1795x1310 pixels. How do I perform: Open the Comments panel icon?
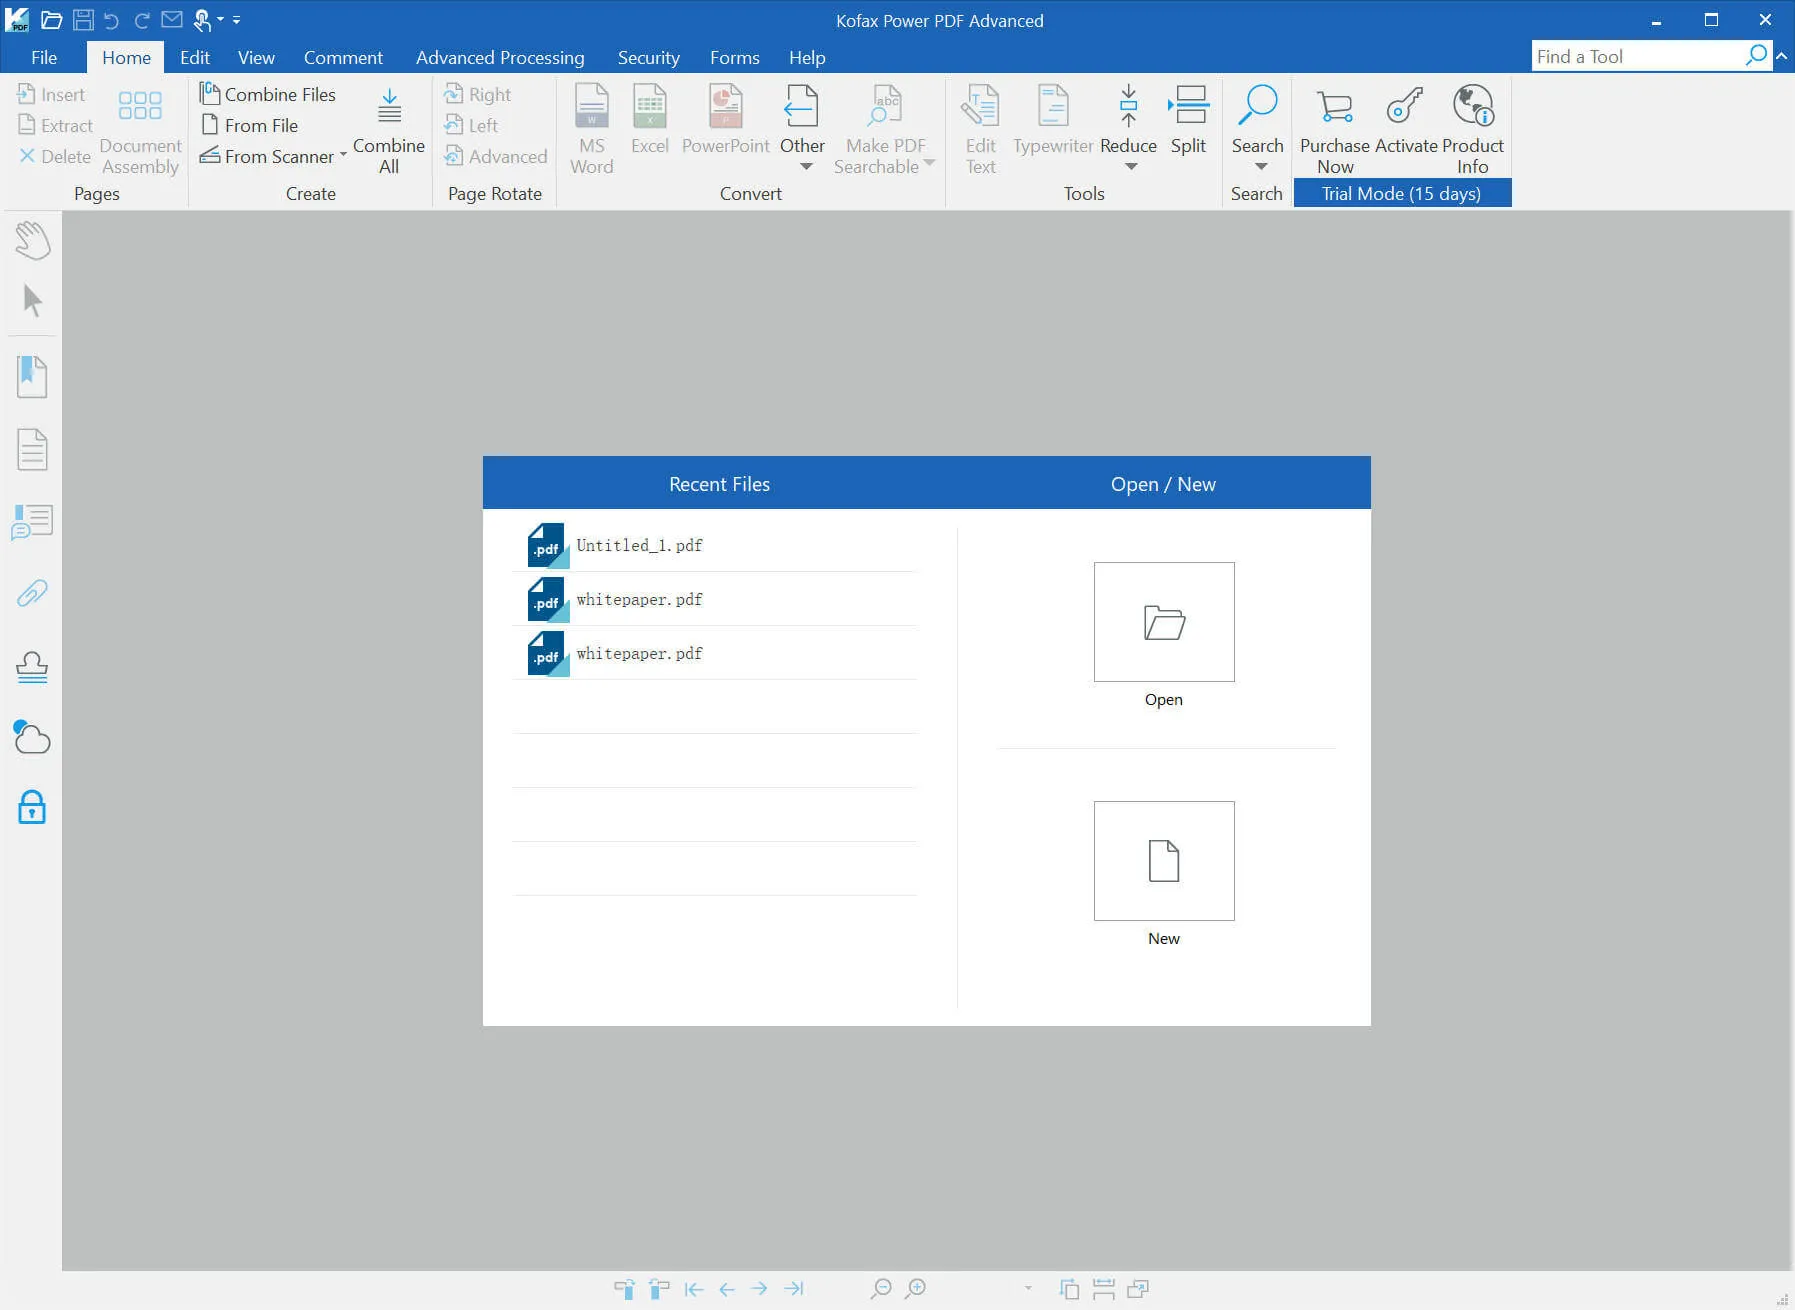coord(32,521)
